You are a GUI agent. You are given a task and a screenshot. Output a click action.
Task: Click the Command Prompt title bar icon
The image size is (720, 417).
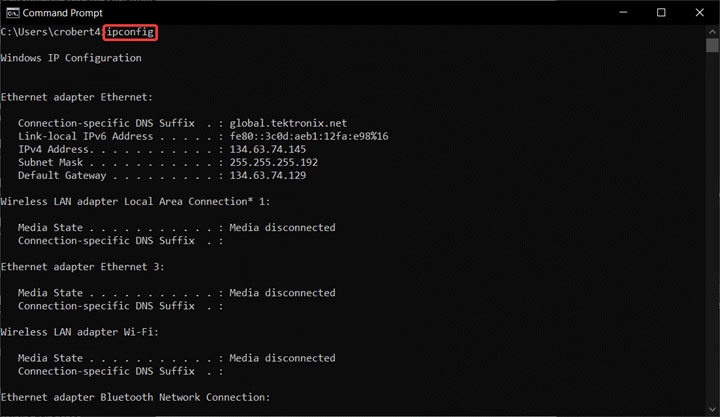tap(10, 11)
